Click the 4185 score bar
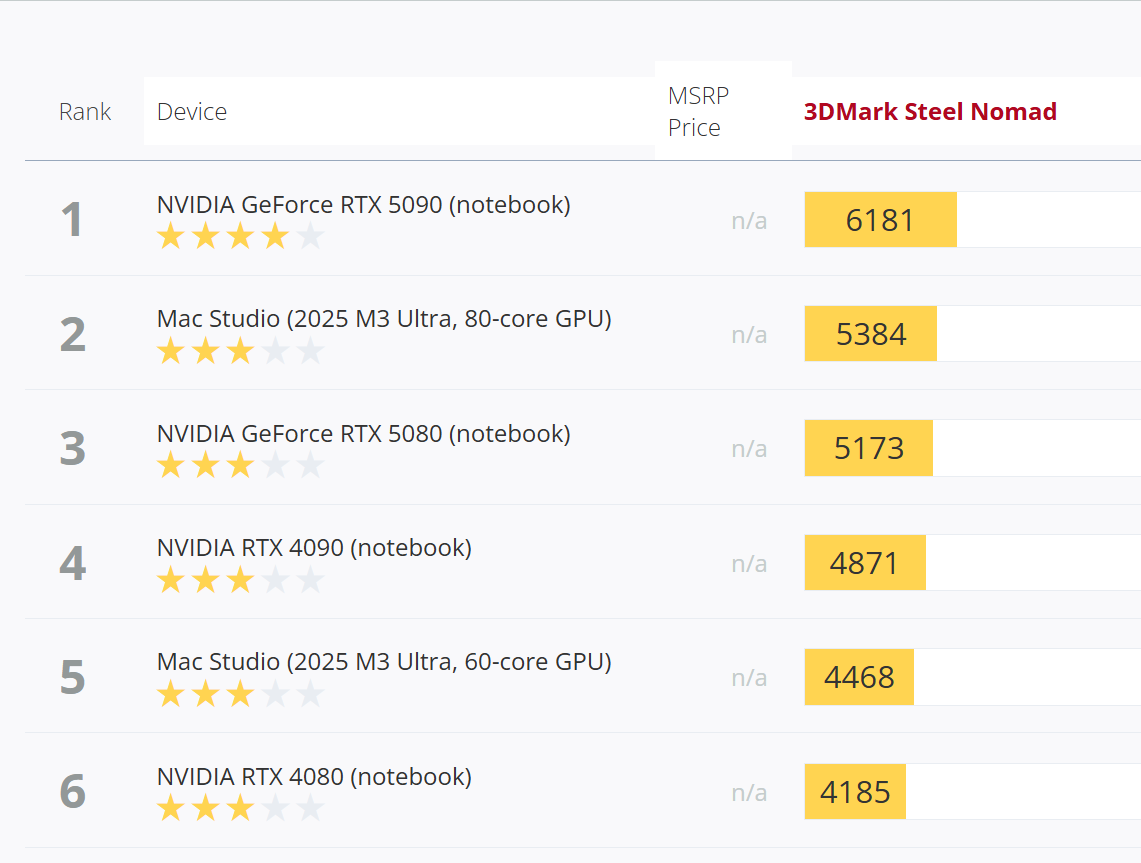 855,792
